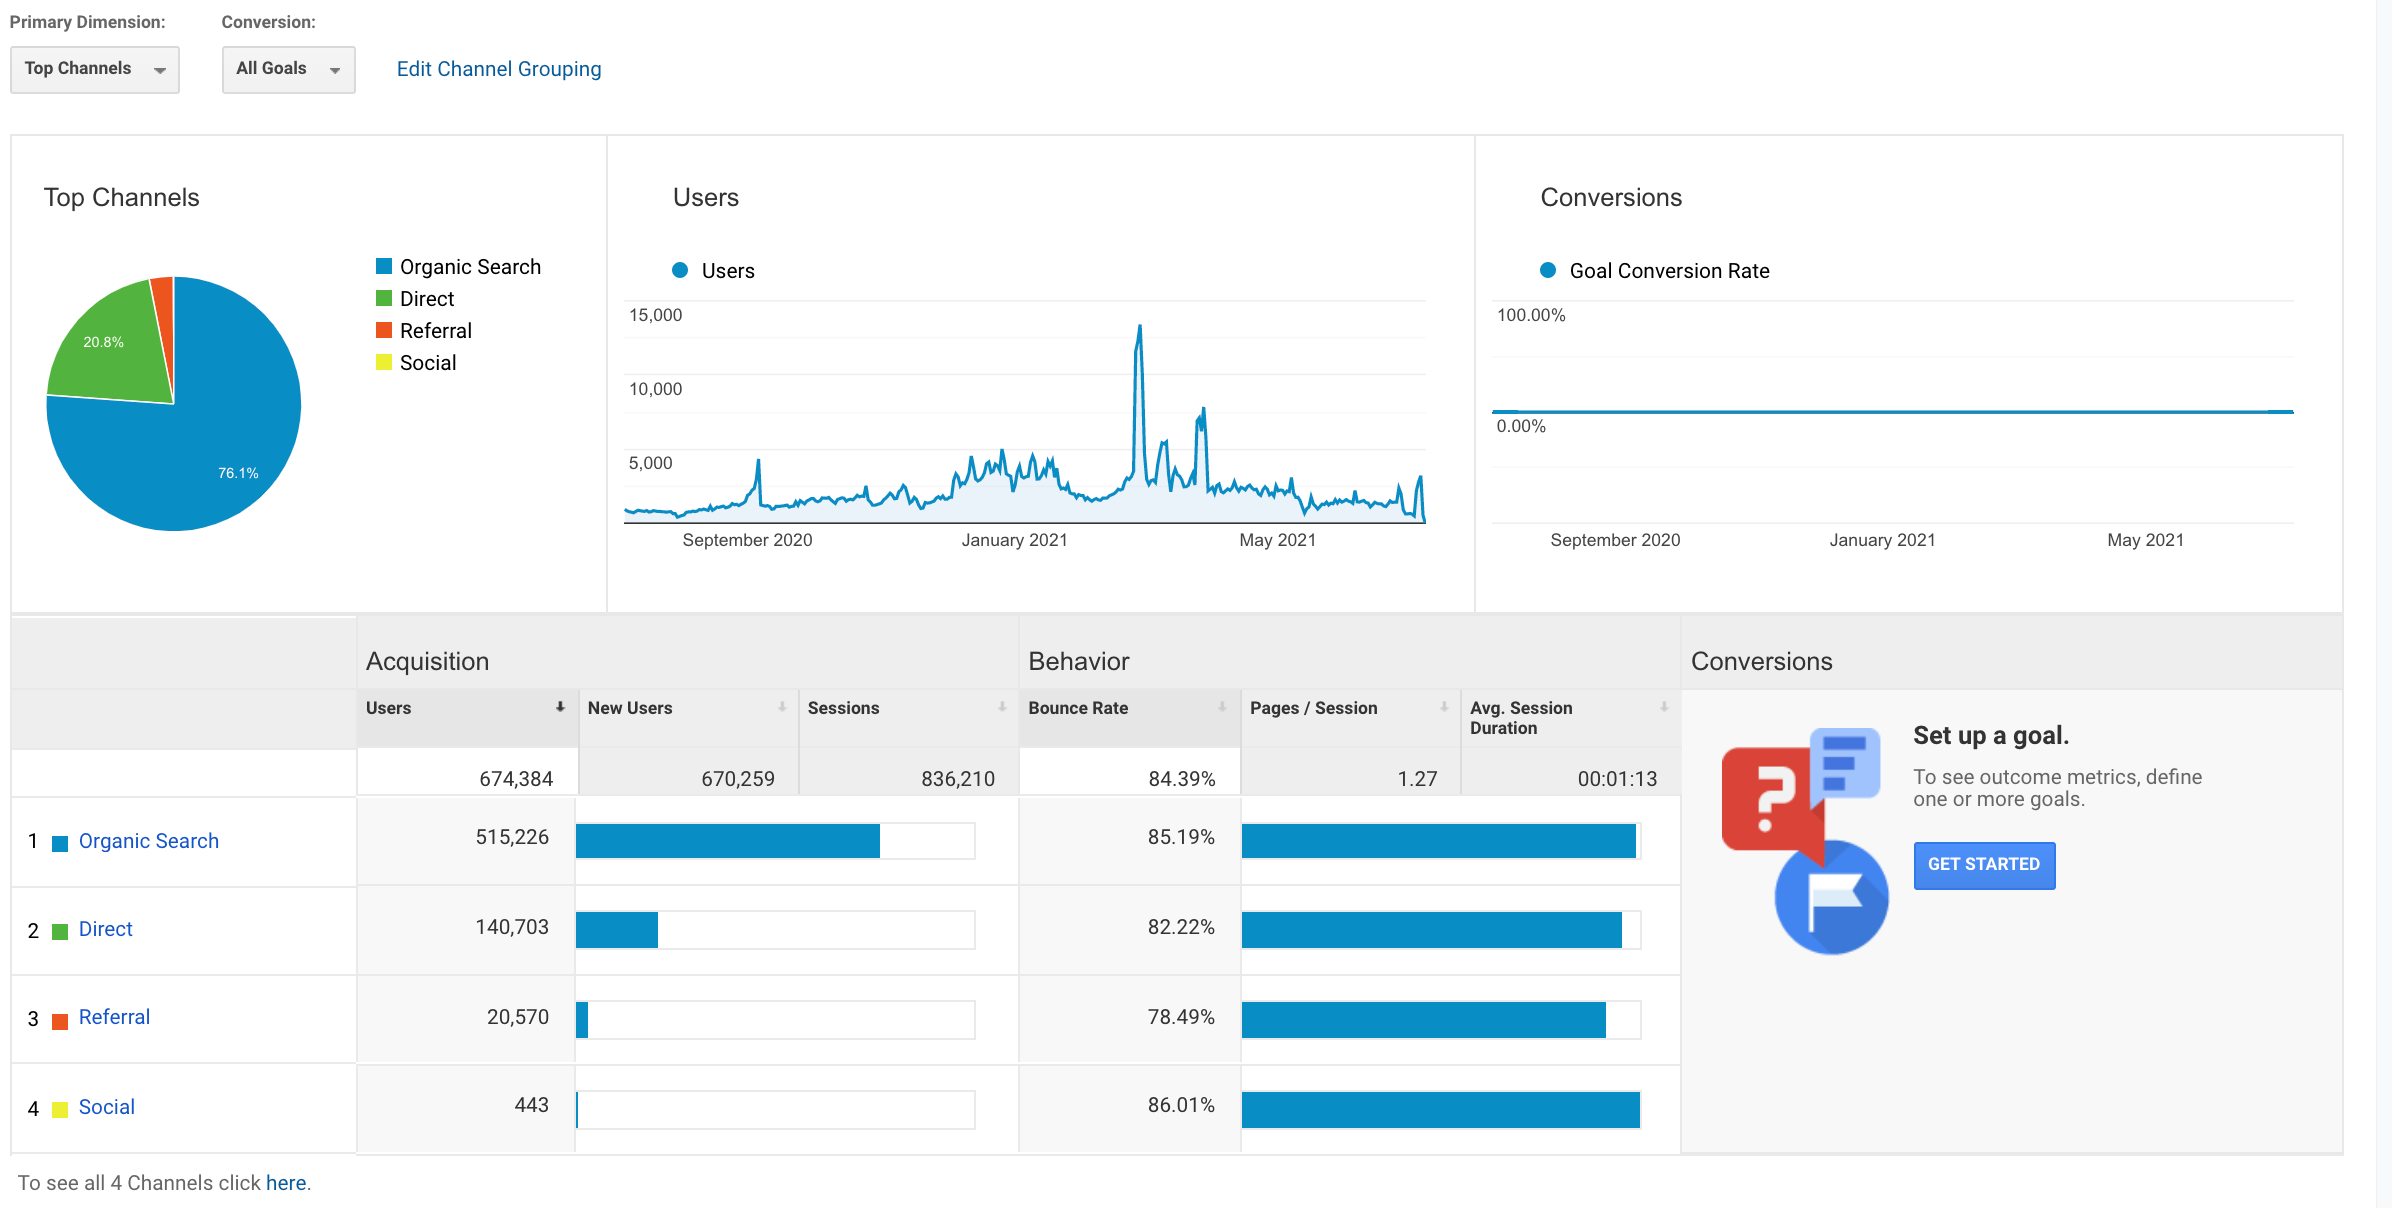Screen dimensions: 2392x1208
Task: Click the Direct legend color square
Action: point(384,298)
